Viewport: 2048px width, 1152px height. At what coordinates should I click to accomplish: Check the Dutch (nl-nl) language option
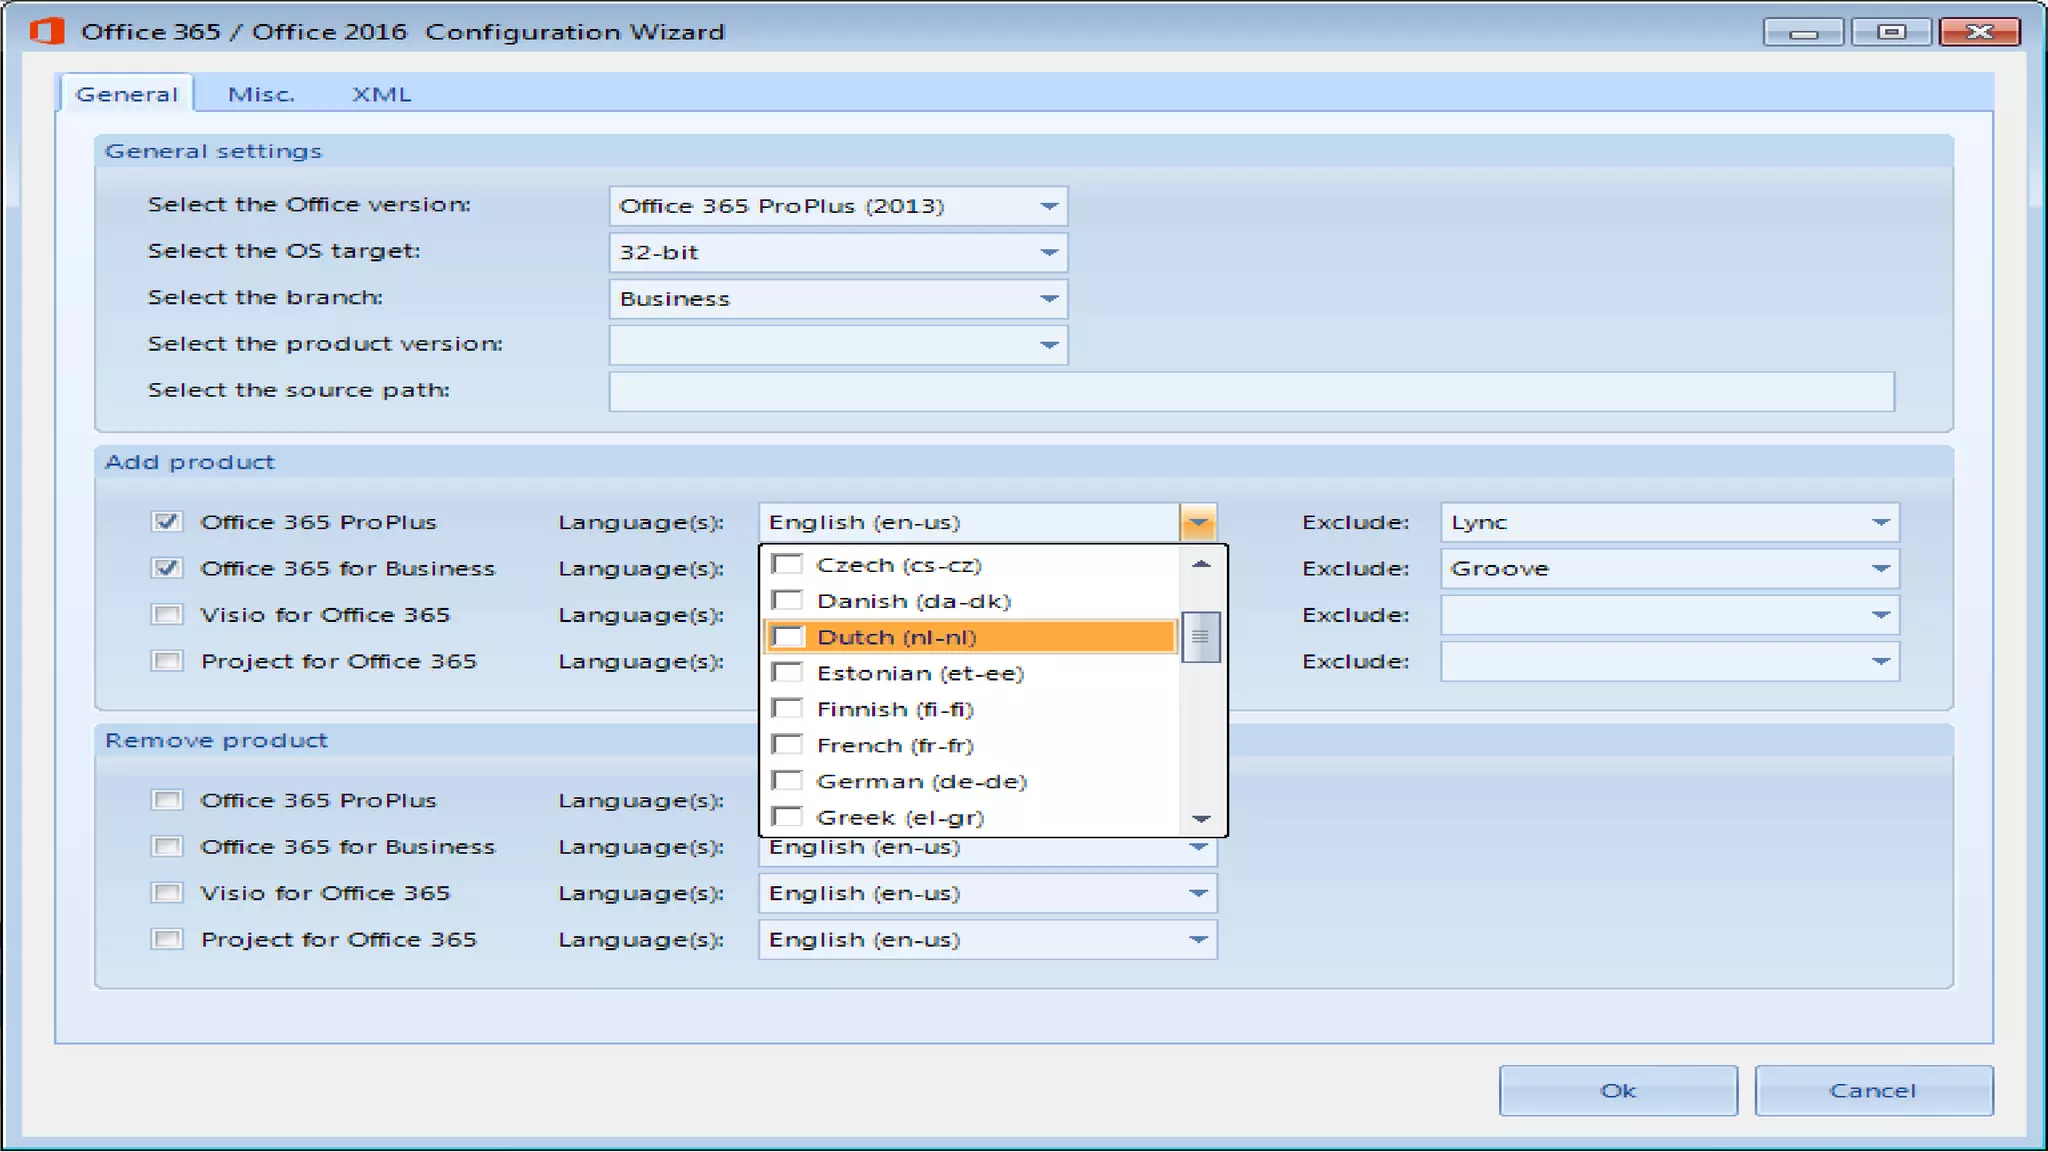pyautogui.click(x=789, y=637)
